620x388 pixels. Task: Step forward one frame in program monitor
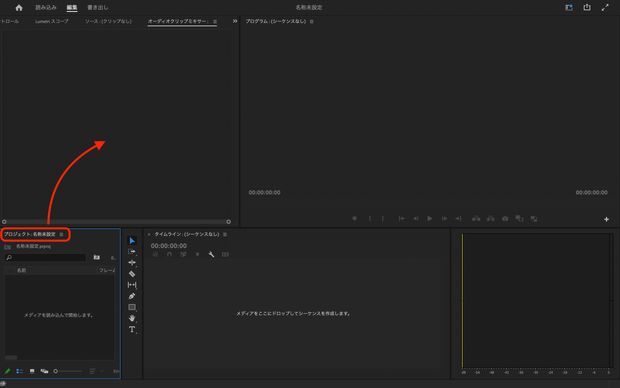pyautogui.click(x=444, y=219)
